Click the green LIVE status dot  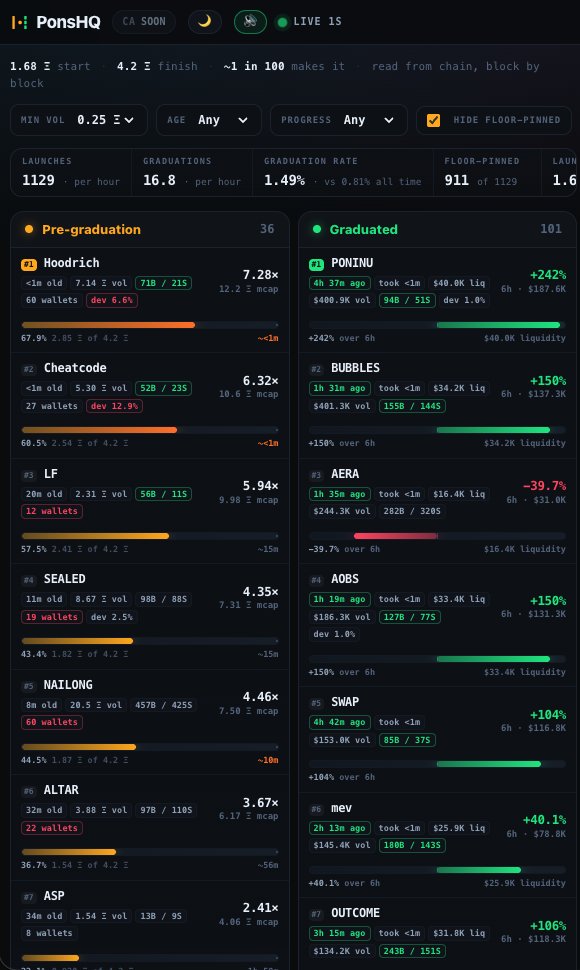point(283,22)
